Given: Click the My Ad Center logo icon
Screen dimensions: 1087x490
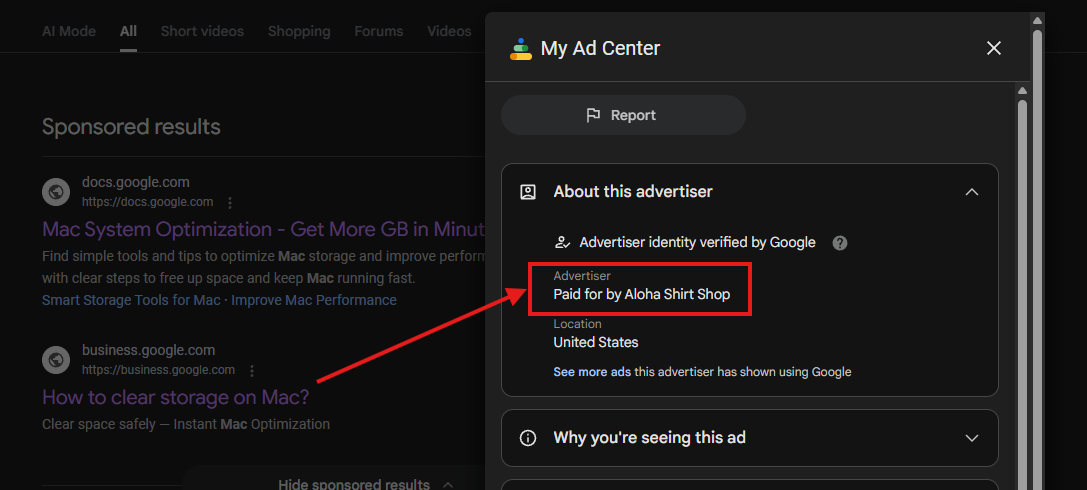Looking at the screenshot, I should coord(520,48).
